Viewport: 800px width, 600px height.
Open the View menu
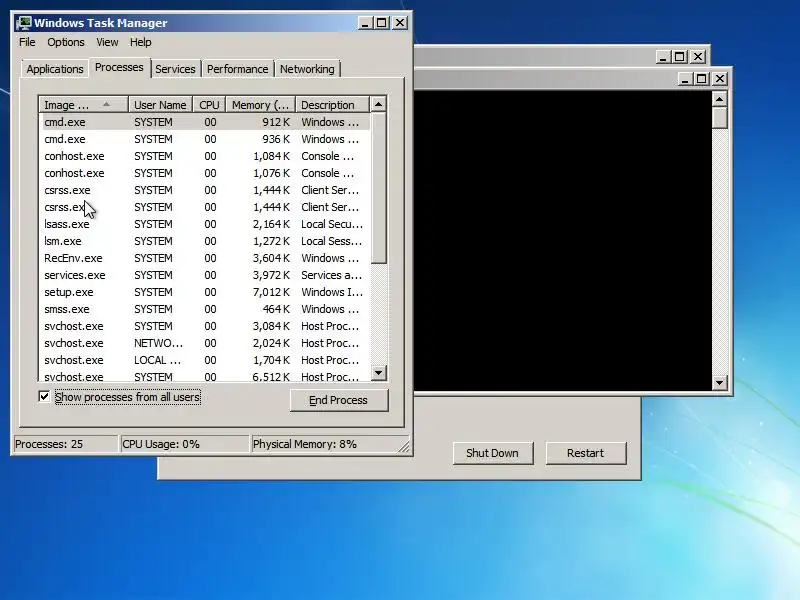tap(107, 42)
